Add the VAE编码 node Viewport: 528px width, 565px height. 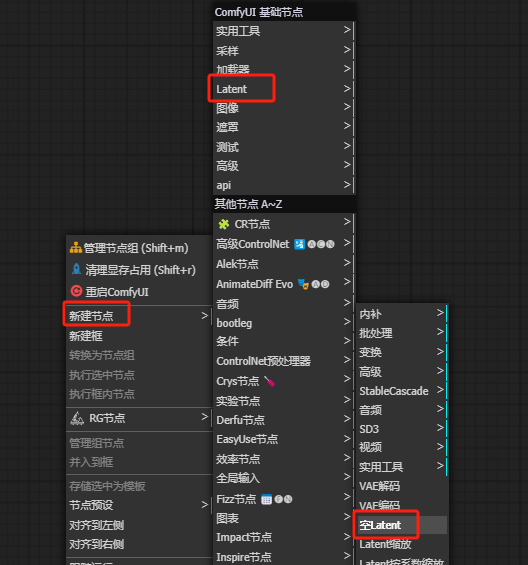pyautogui.click(x=402, y=505)
